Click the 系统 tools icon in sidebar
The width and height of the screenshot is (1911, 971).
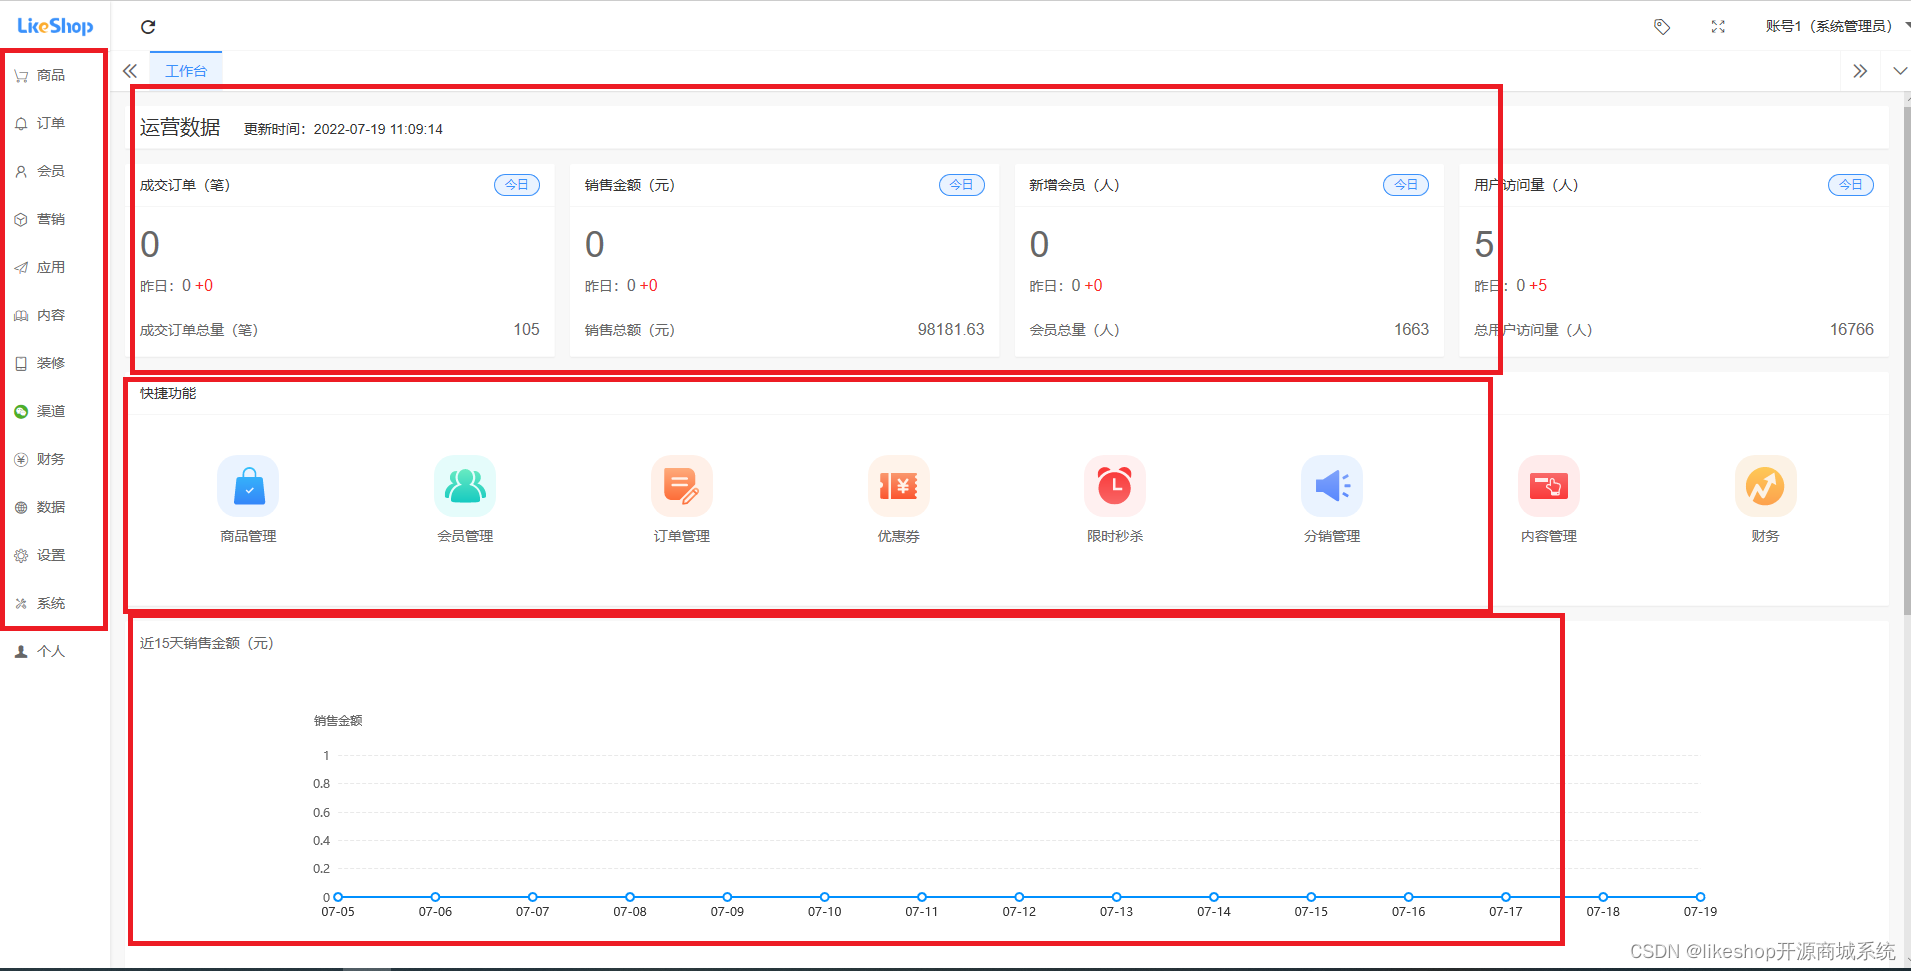point(21,604)
